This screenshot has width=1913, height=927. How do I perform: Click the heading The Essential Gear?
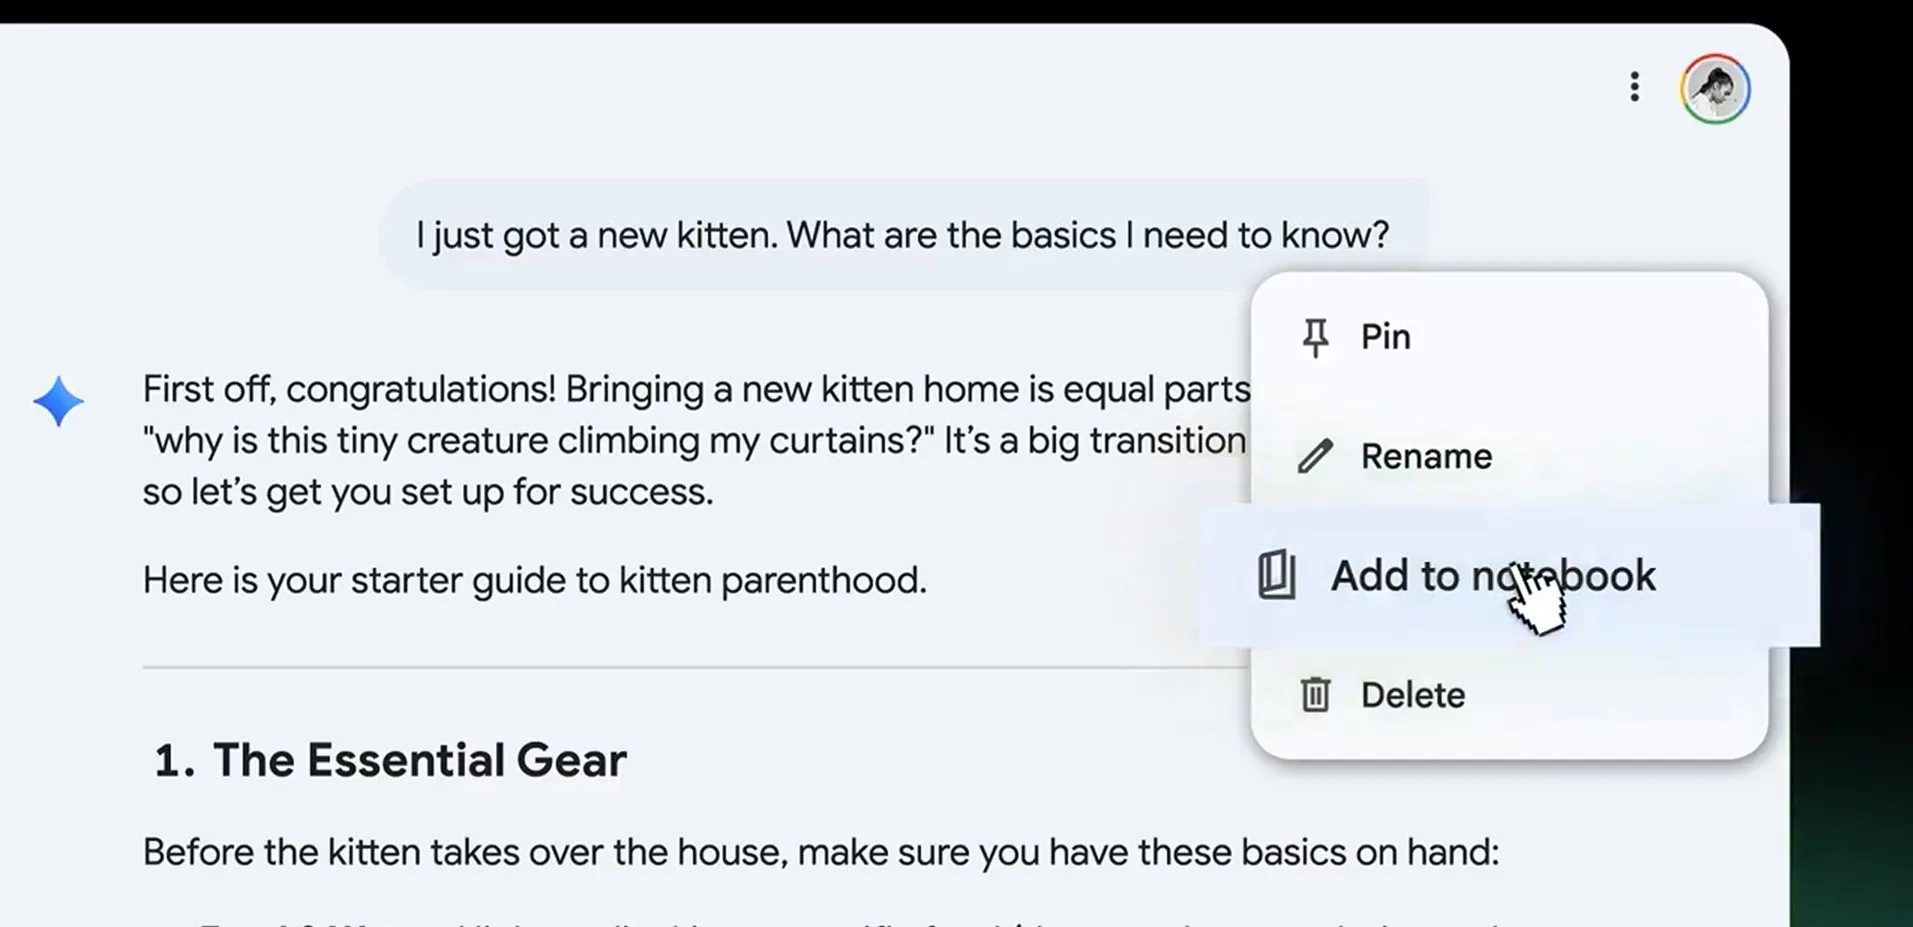click(x=419, y=760)
